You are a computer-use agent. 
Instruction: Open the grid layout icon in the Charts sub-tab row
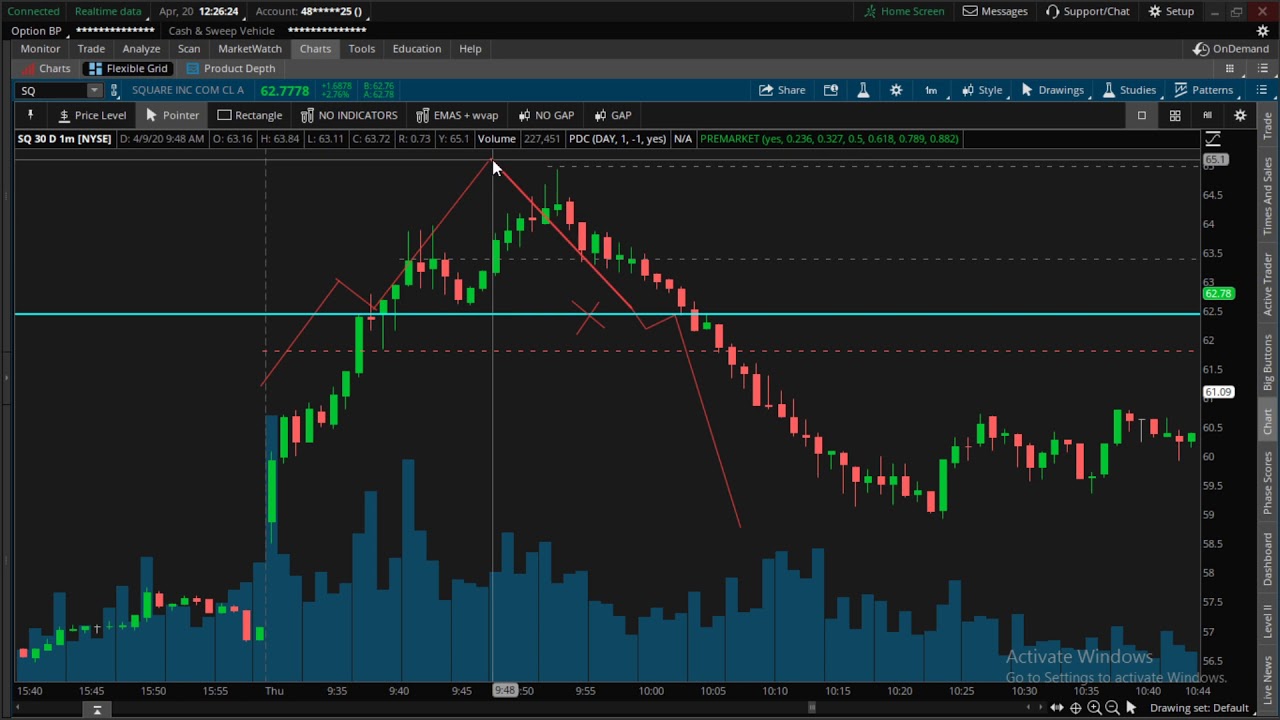[x=1230, y=69]
